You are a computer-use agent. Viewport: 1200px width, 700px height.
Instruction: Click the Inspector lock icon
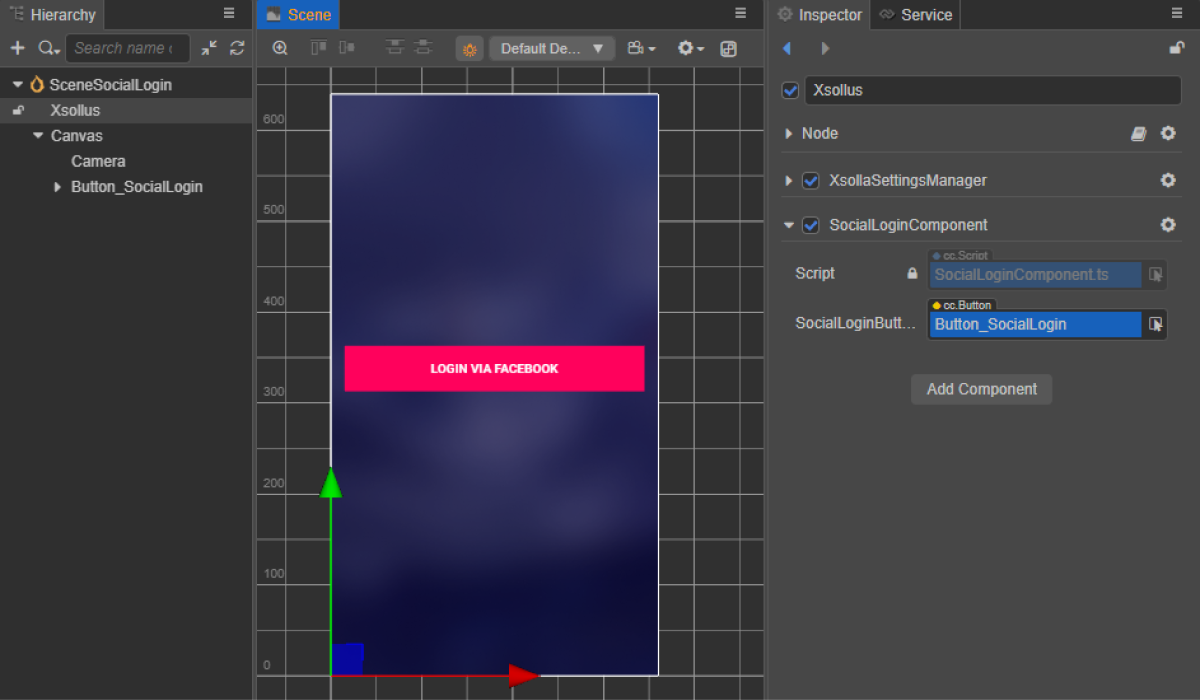tap(1177, 48)
